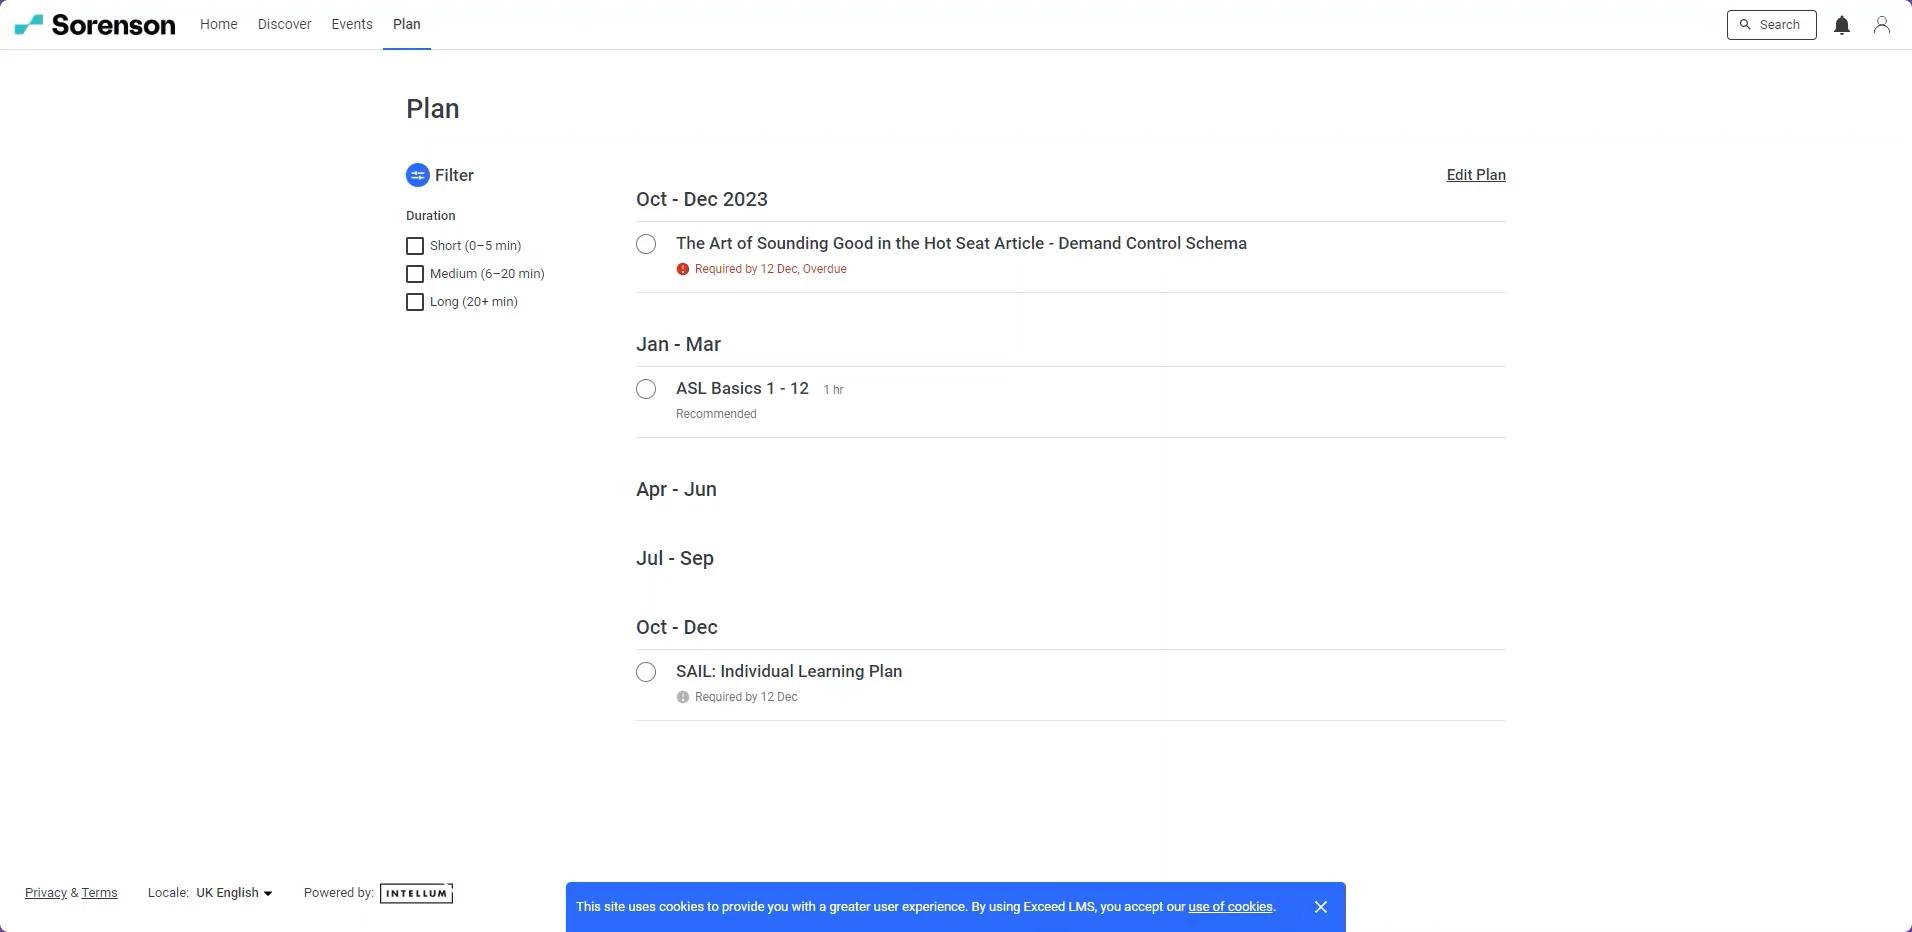Tick the Short (0–5 min) checkbox

pyautogui.click(x=415, y=246)
